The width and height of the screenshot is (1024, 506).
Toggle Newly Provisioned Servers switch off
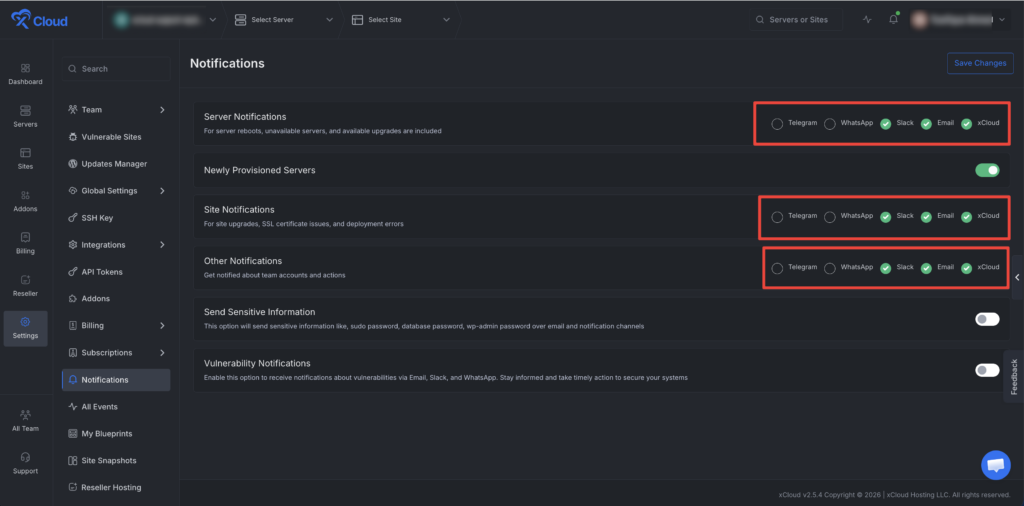987,170
